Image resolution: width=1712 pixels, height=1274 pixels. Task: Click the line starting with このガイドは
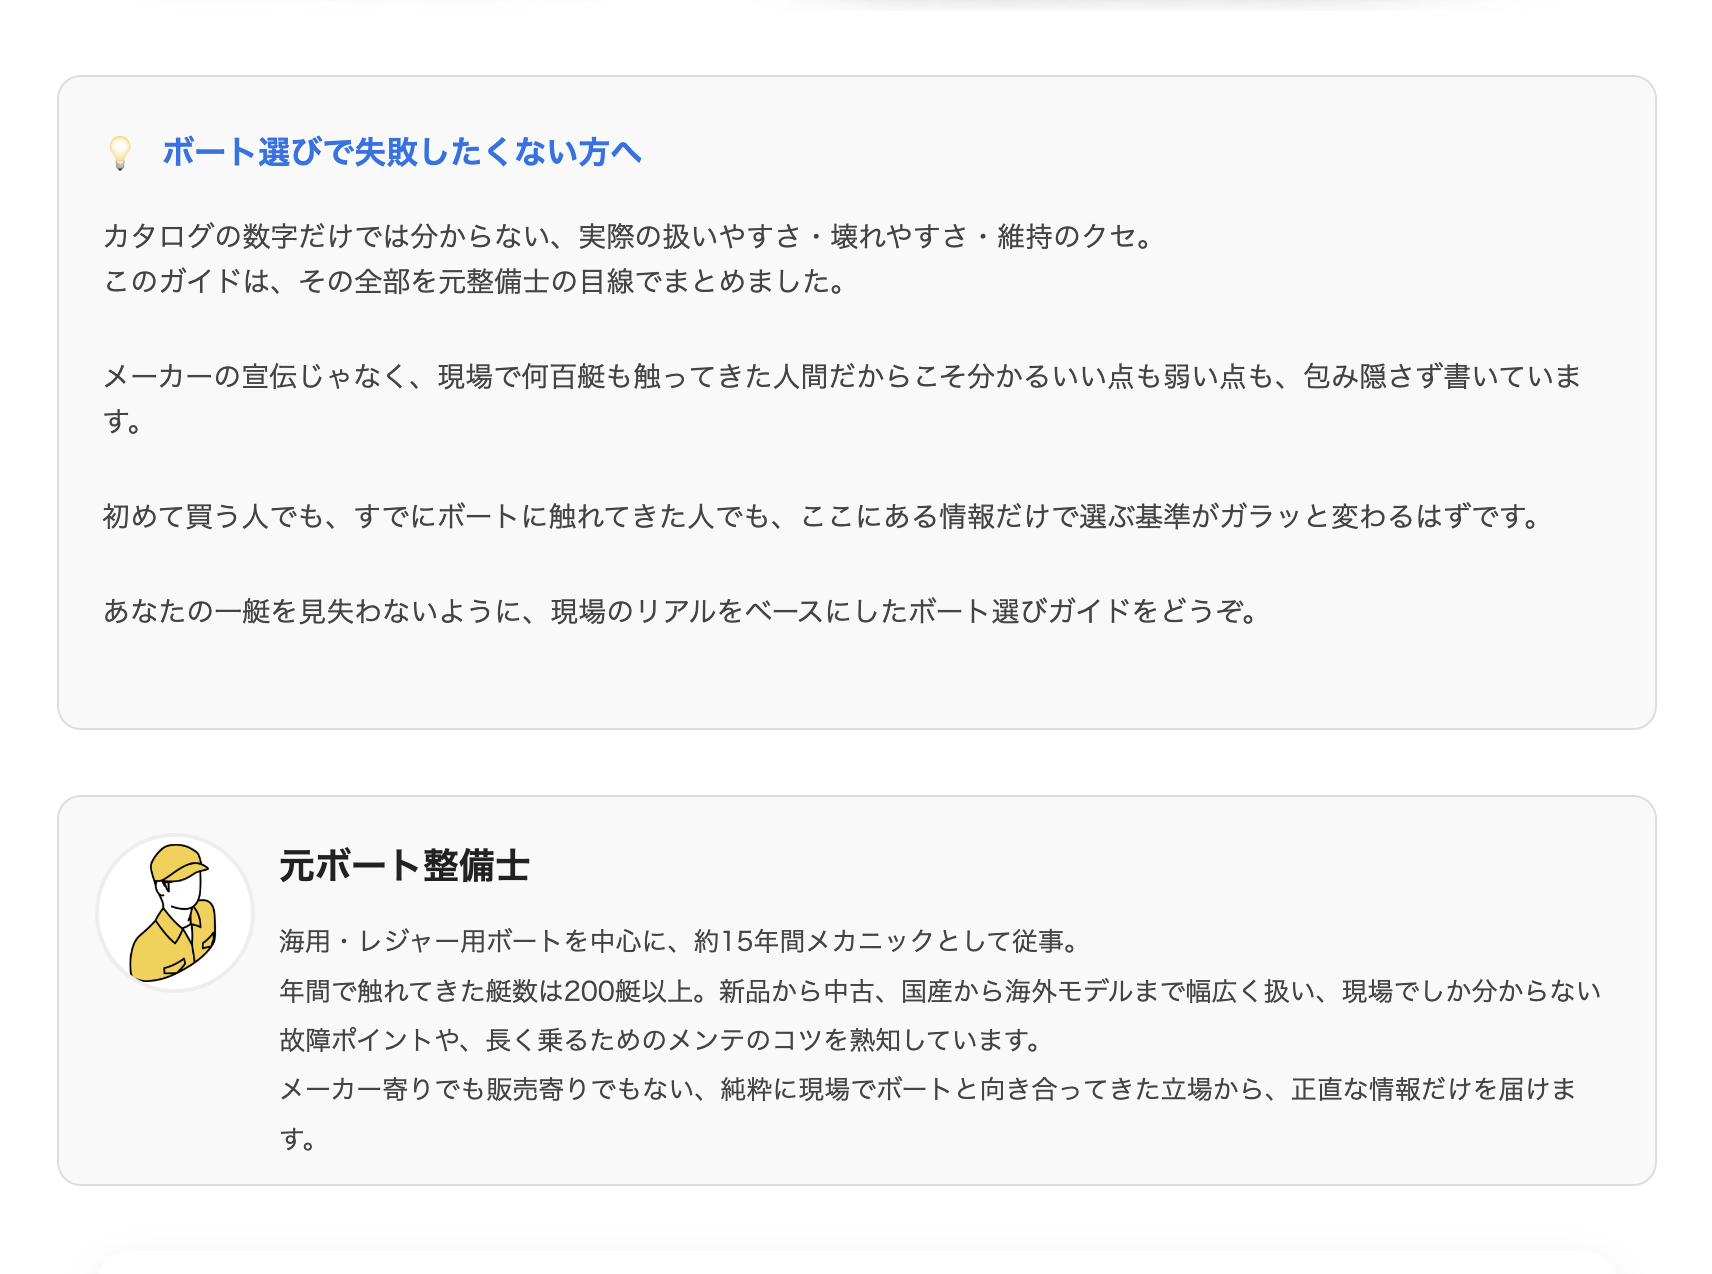point(475,282)
